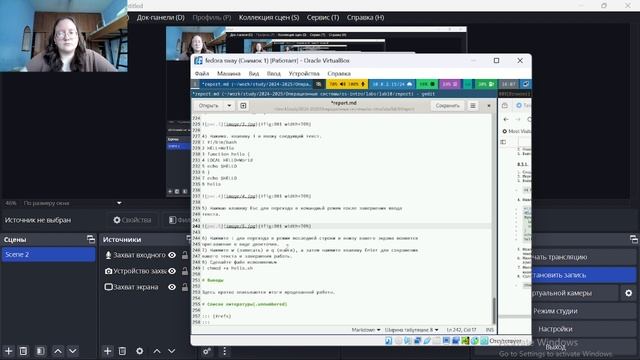
Task: Click 'Ln 242, Col 17' status entry
Action: click(x=461, y=330)
